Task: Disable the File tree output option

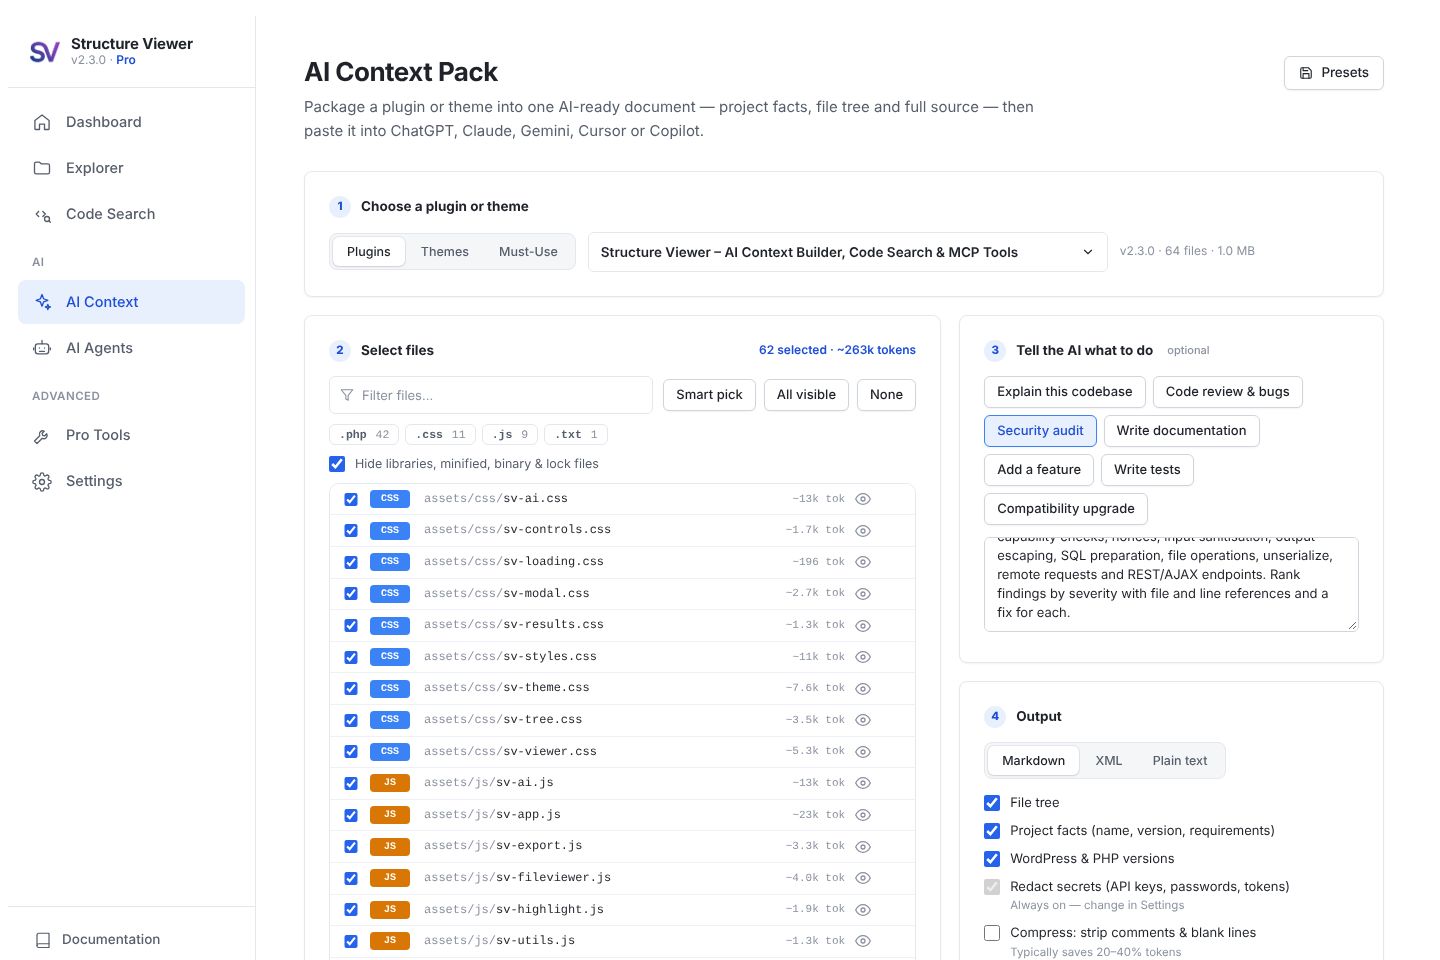Action: coord(992,803)
